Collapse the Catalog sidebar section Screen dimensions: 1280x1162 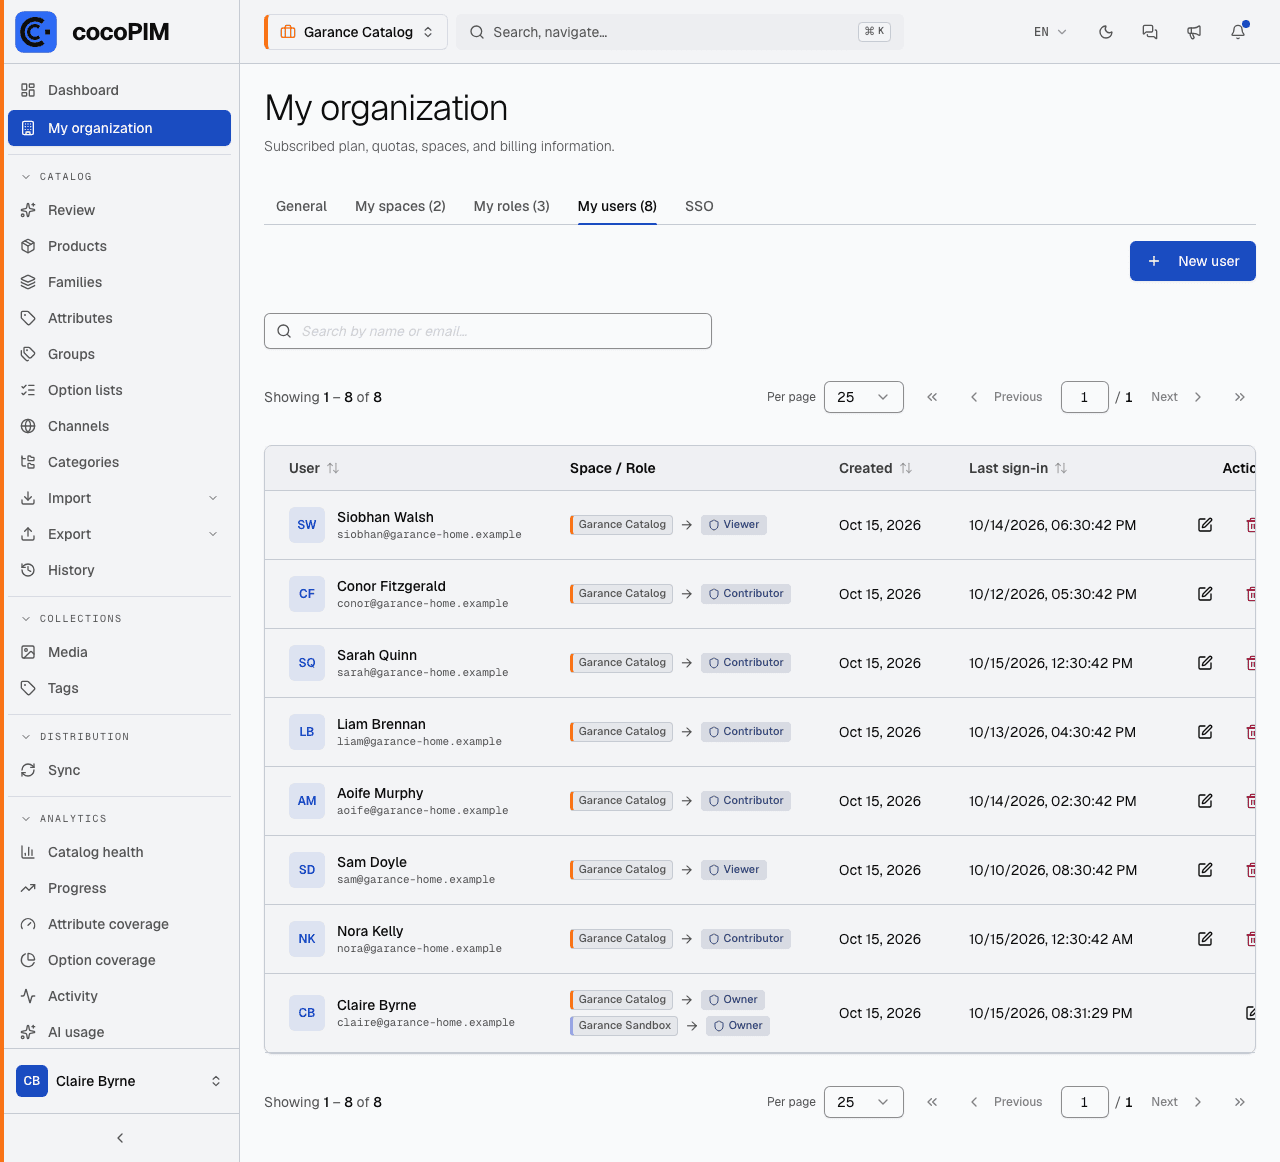[57, 177]
